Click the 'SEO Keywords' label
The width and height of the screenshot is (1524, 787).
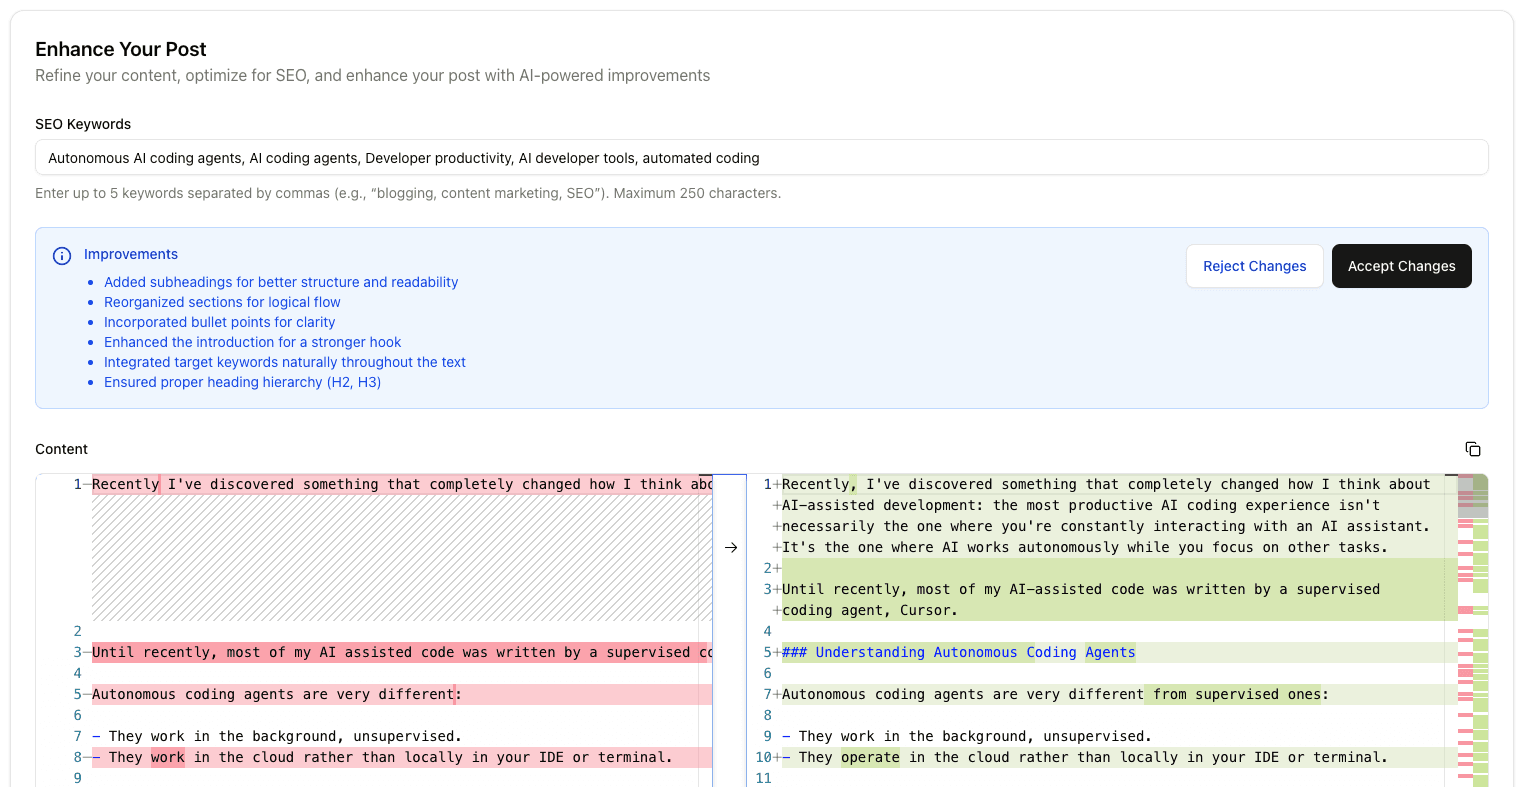(x=83, y=124)
